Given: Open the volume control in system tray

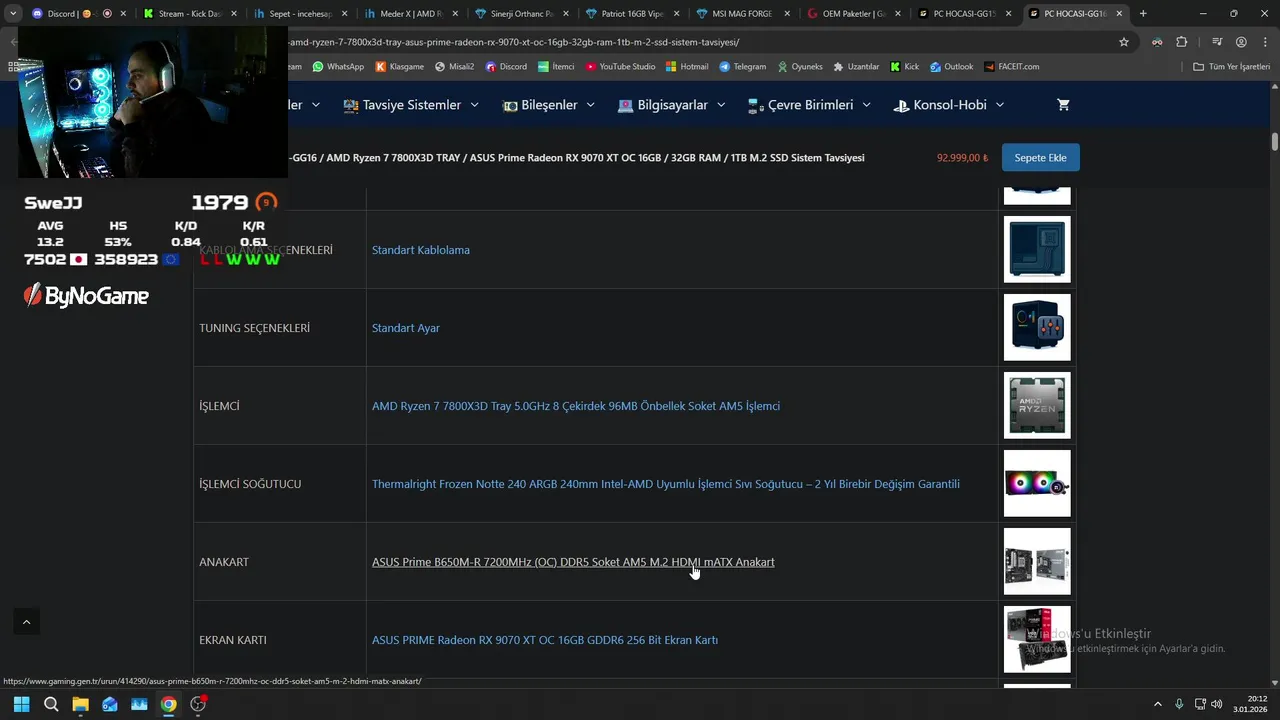Looking at the screenshot, I should [1216, 704].
